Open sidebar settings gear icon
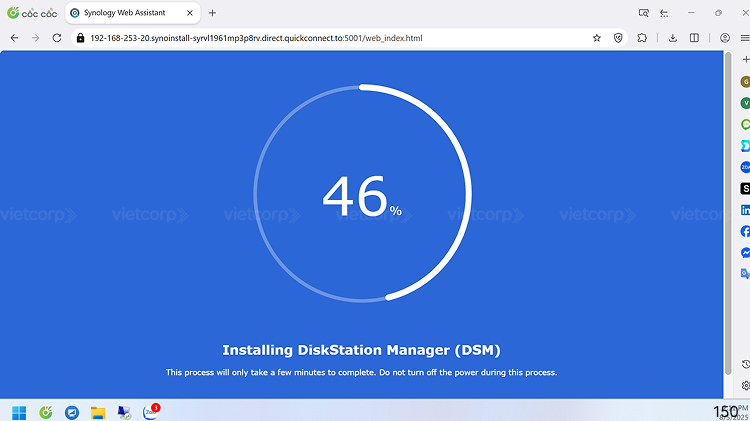This screenshot has height=421, width=750. pos(745,385)
